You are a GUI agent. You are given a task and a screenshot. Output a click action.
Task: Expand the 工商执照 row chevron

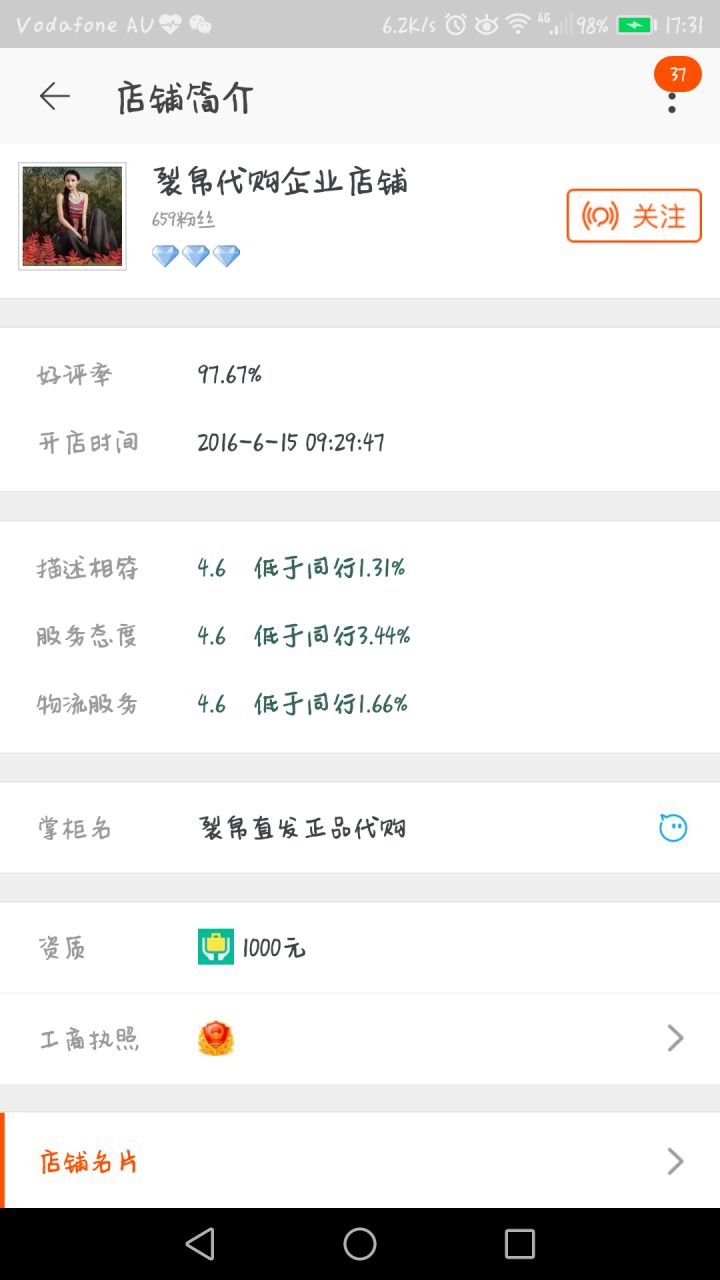click(676, 1039)
